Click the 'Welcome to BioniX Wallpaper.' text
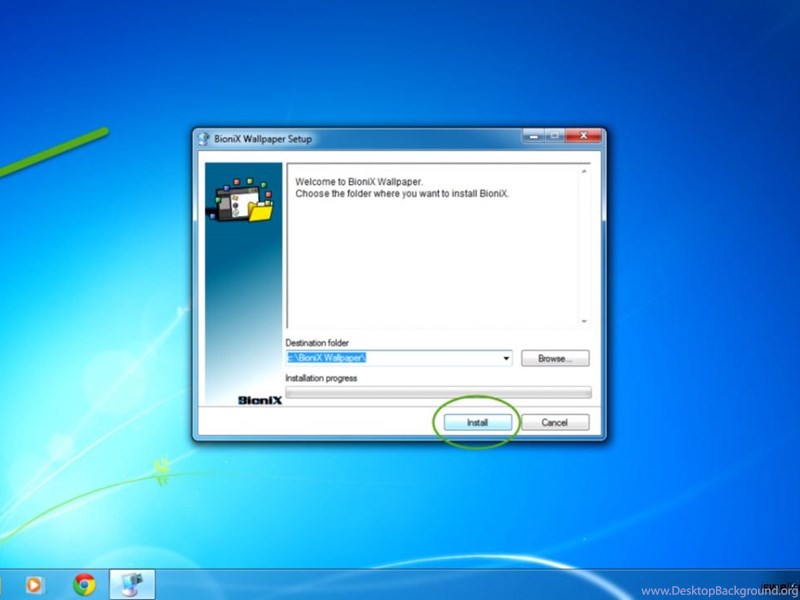 tap(359, 182)
